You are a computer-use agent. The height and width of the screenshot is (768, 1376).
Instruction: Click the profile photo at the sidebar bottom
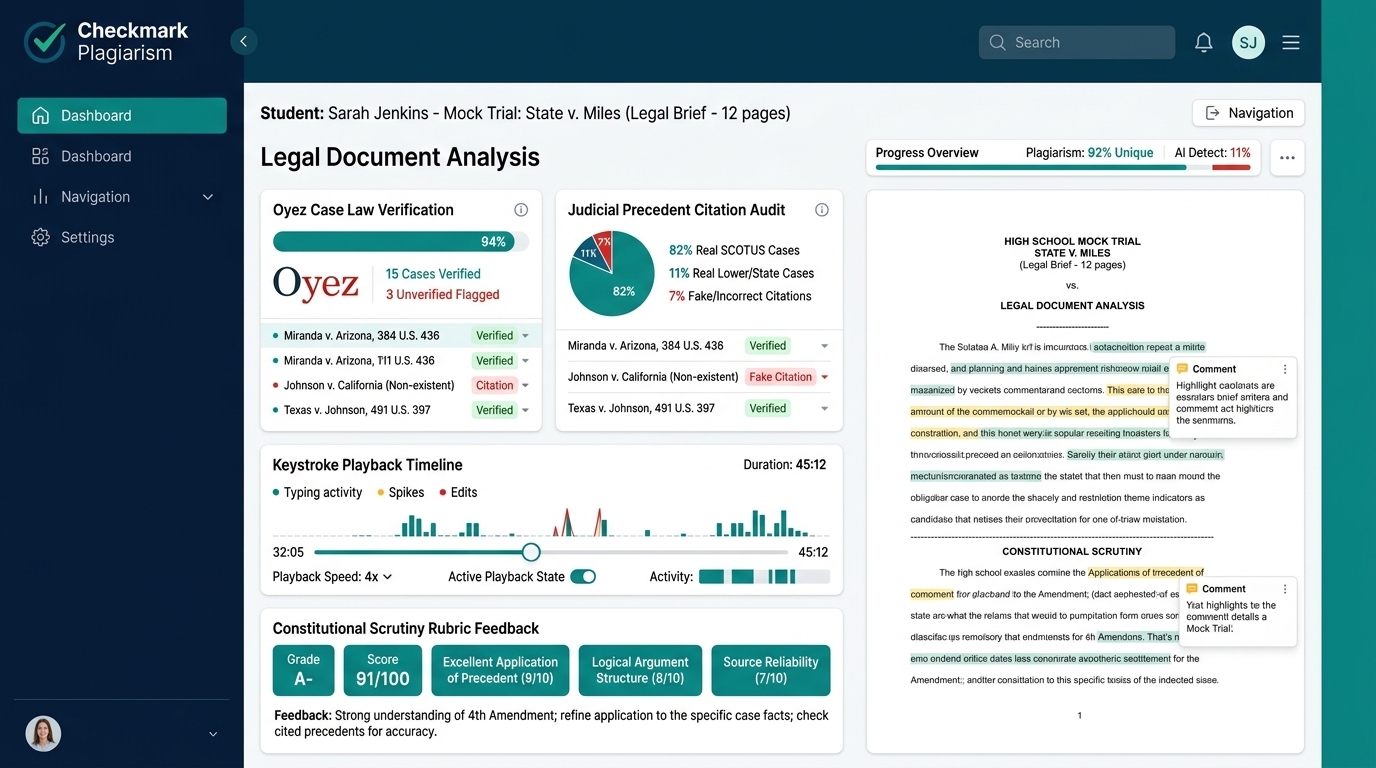tap(43, 733)
